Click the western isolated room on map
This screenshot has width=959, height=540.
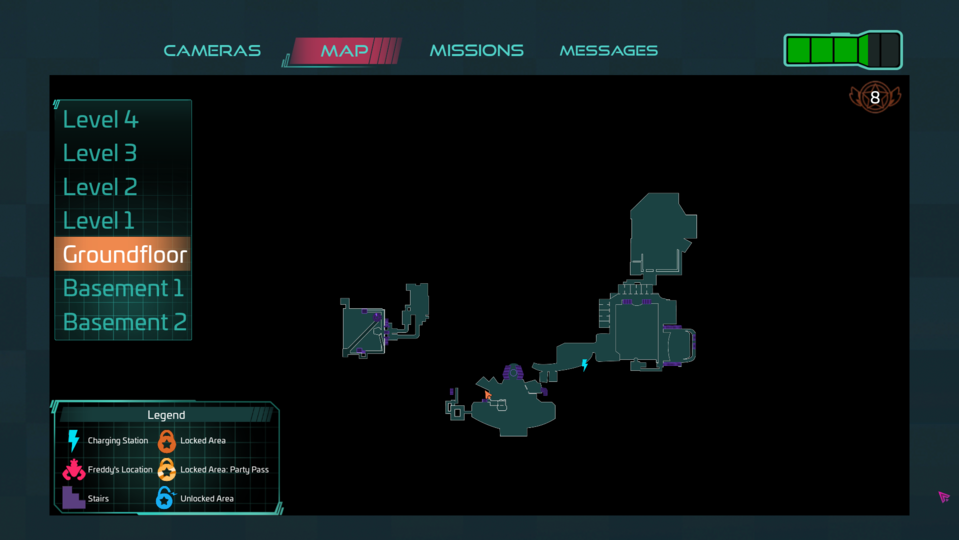(362, 330)
